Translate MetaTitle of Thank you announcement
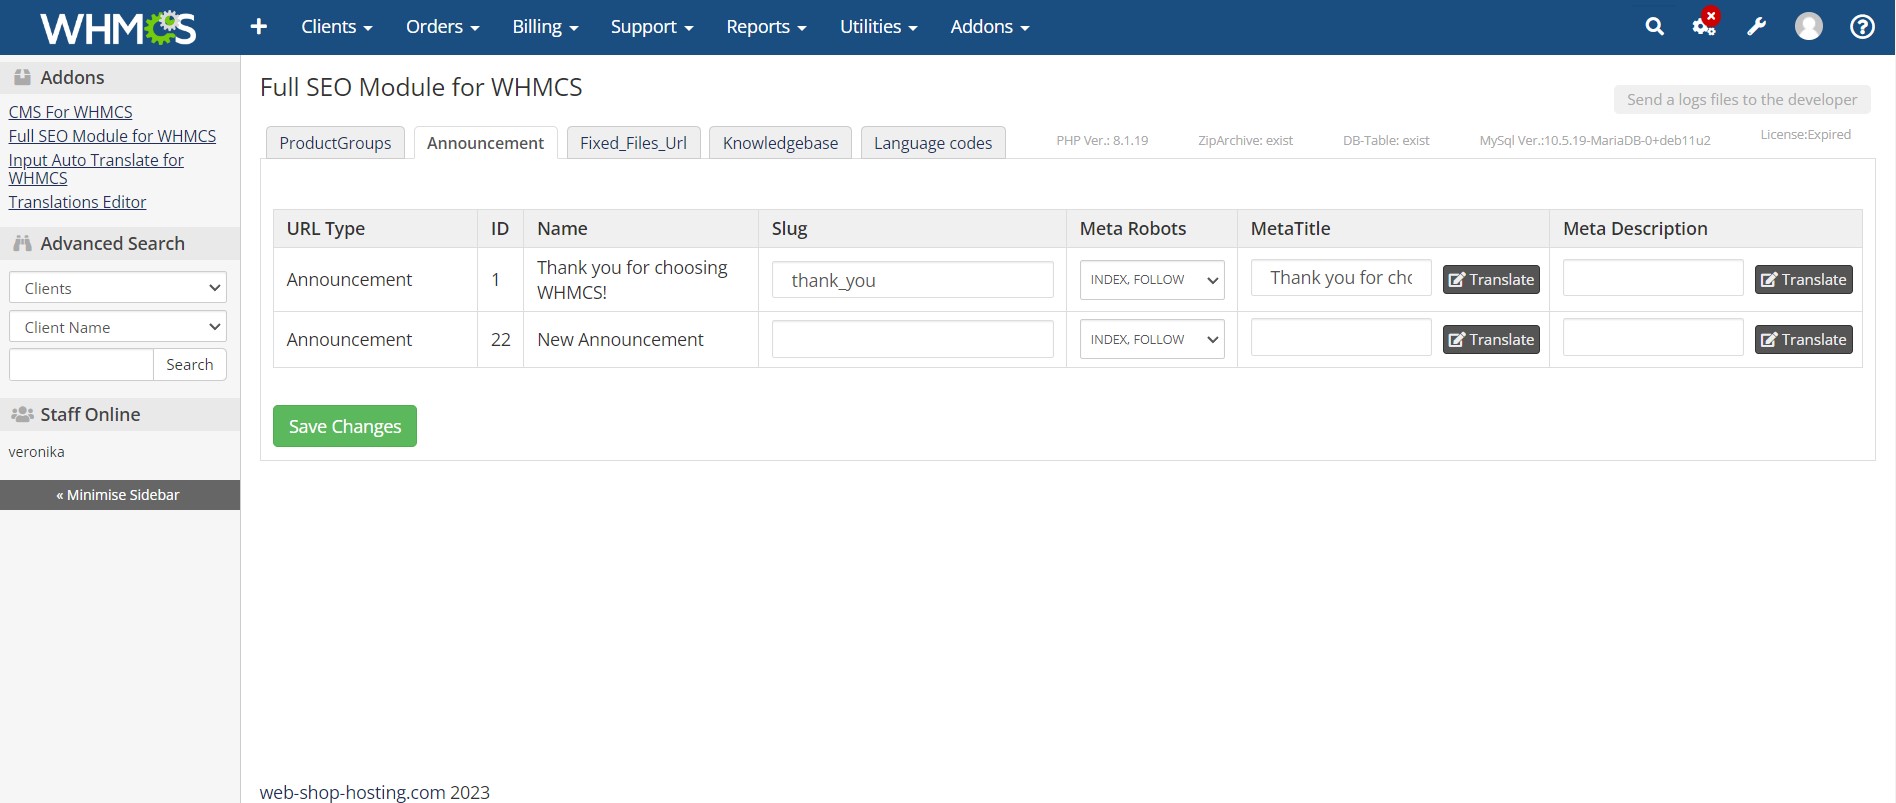The height and width of the screenshot is (803, 1896). pyautogui.click(x=1491, y=280)
